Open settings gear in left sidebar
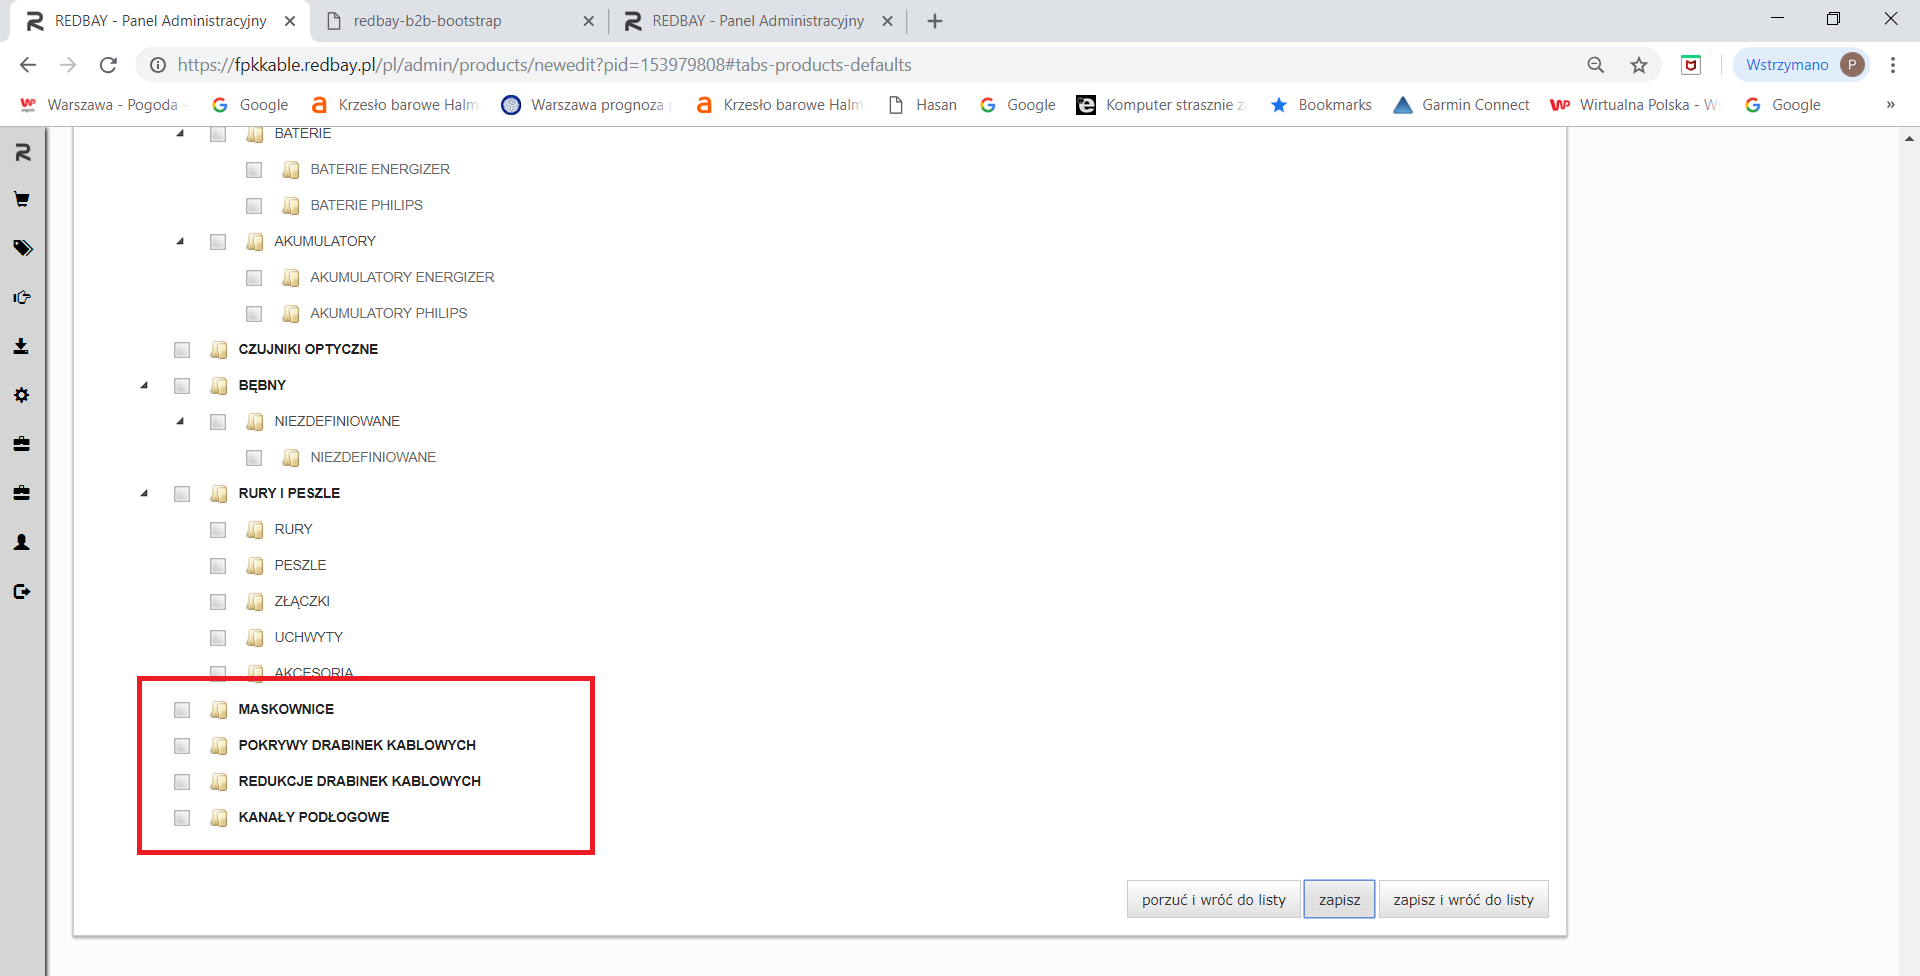Viewport: 1920px width, 976px height. [x=21, y=395]
